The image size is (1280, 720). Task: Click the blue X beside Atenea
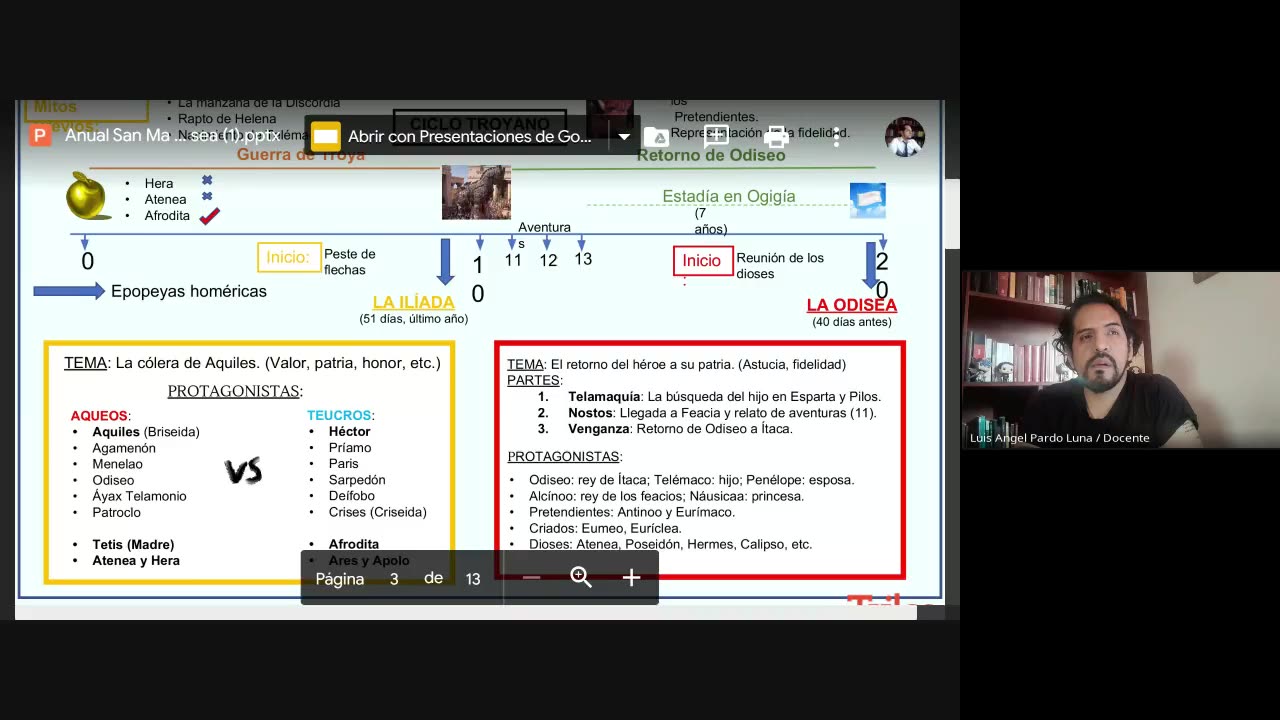[207, 197]
